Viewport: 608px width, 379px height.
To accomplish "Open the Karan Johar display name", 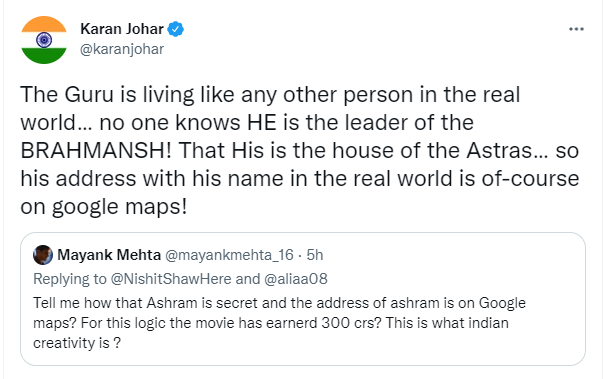I will tap(122, 29).
